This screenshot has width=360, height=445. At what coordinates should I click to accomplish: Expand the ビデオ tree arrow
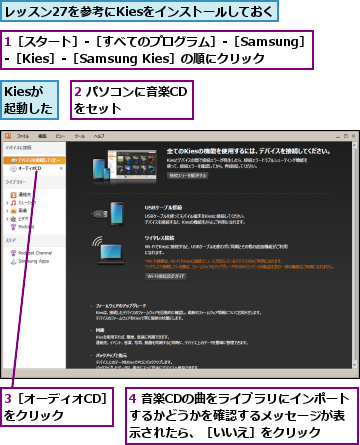pyautogui.click(x=7, y=219)
